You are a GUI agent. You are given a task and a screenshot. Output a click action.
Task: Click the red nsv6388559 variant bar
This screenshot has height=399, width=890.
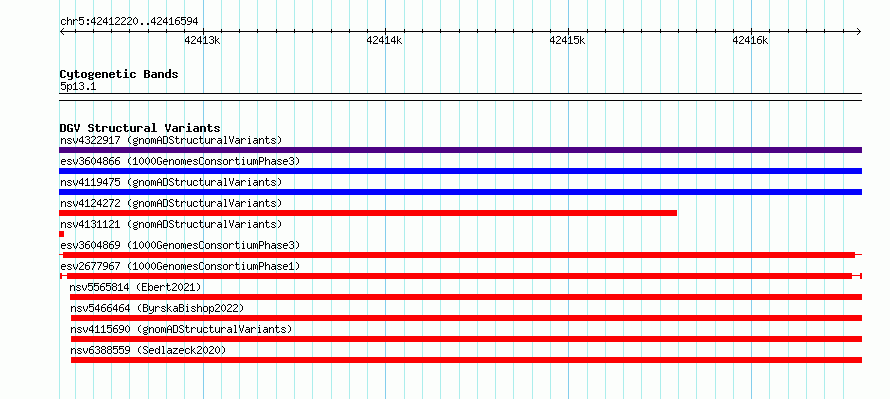pyautogui.click(x=466, y=360)
